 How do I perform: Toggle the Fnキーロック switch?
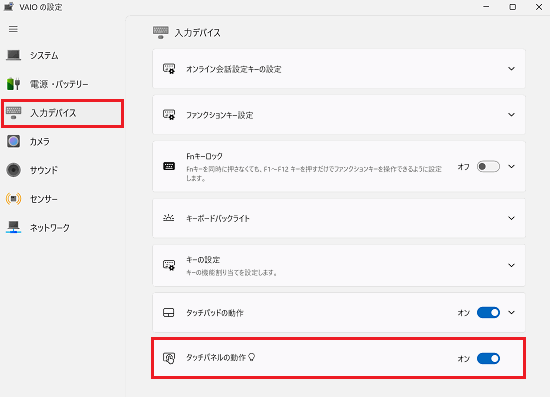[x=488, y=167]
